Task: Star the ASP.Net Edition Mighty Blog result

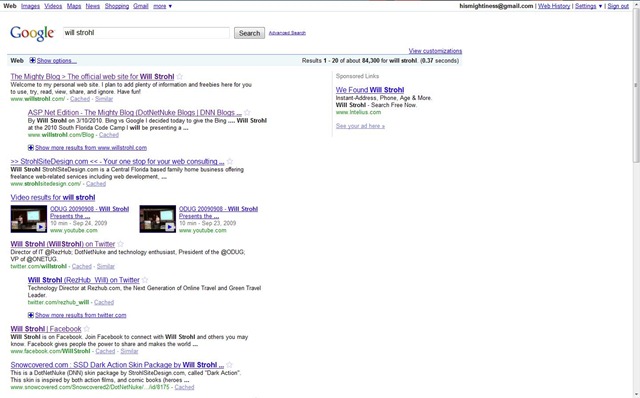Action: coord(247,112)
